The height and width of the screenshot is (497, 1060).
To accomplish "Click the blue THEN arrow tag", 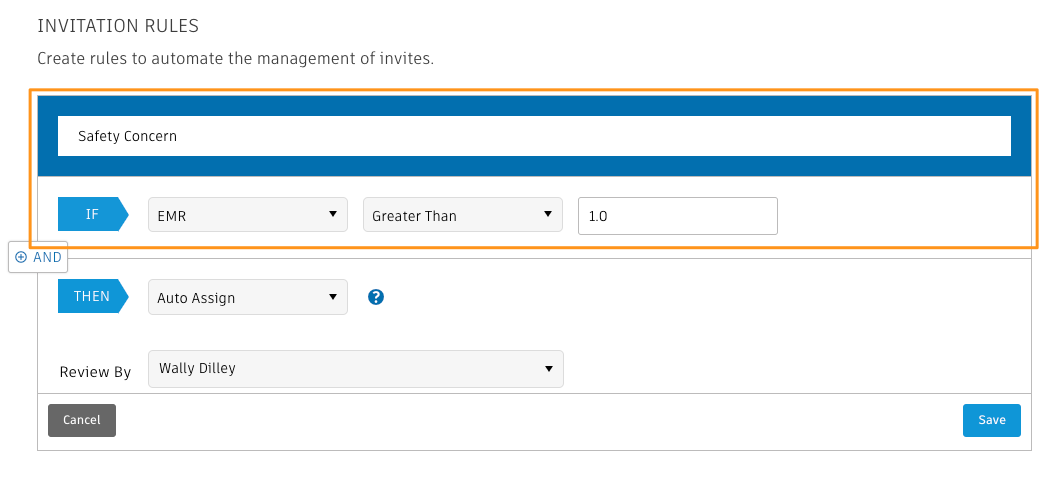I will pyautogui.click(x=93, y=296).
